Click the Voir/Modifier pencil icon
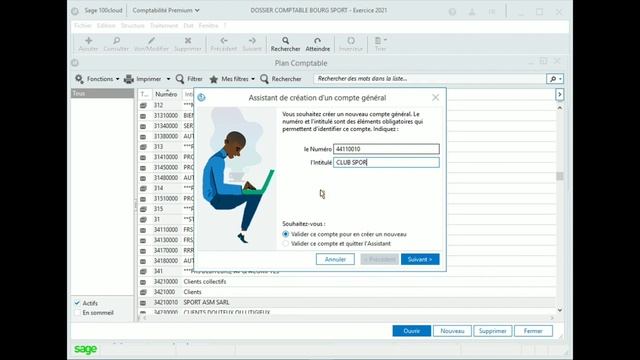Screen dimensions: 640x360 pyautogui.click(x=151, y=40)
